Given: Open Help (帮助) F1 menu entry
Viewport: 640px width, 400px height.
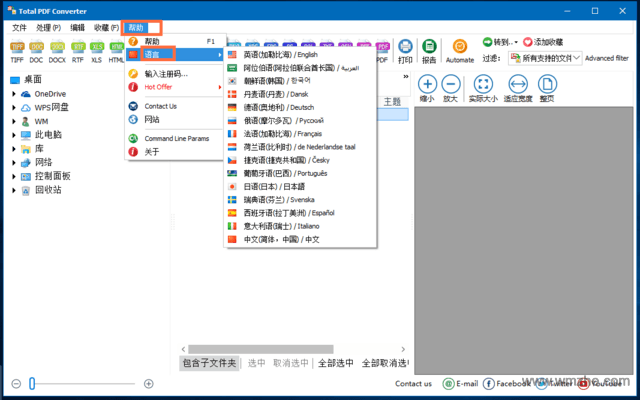Looking at the screenshot, I should [x=176, y=41].
